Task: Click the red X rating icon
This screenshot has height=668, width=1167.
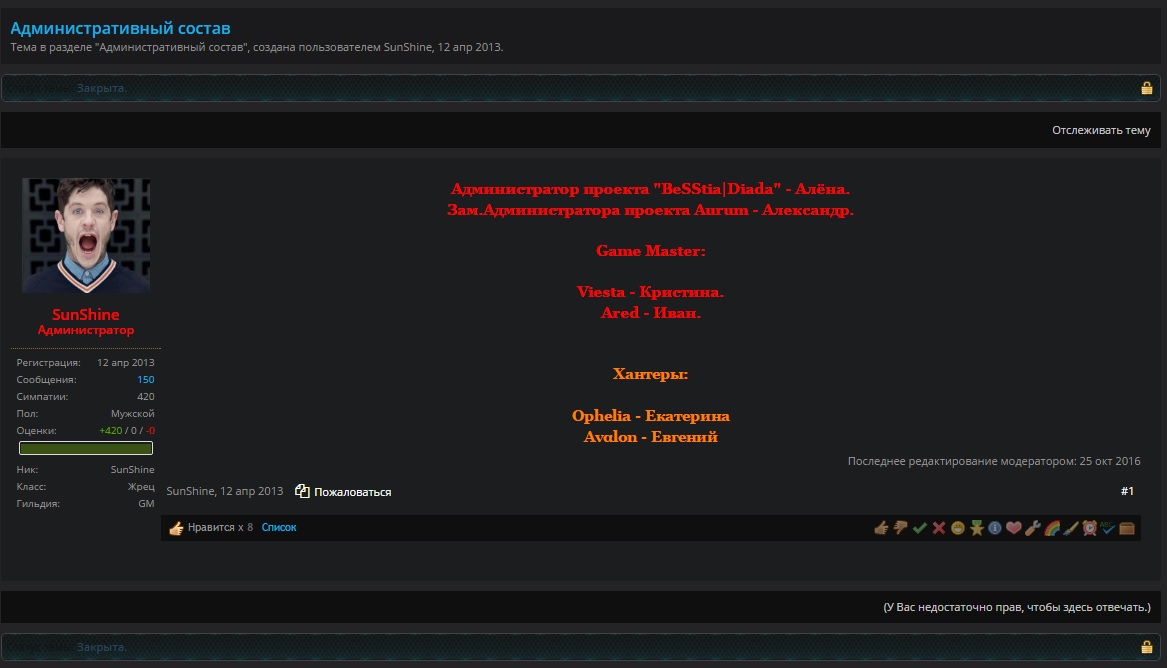Action: 938,528
